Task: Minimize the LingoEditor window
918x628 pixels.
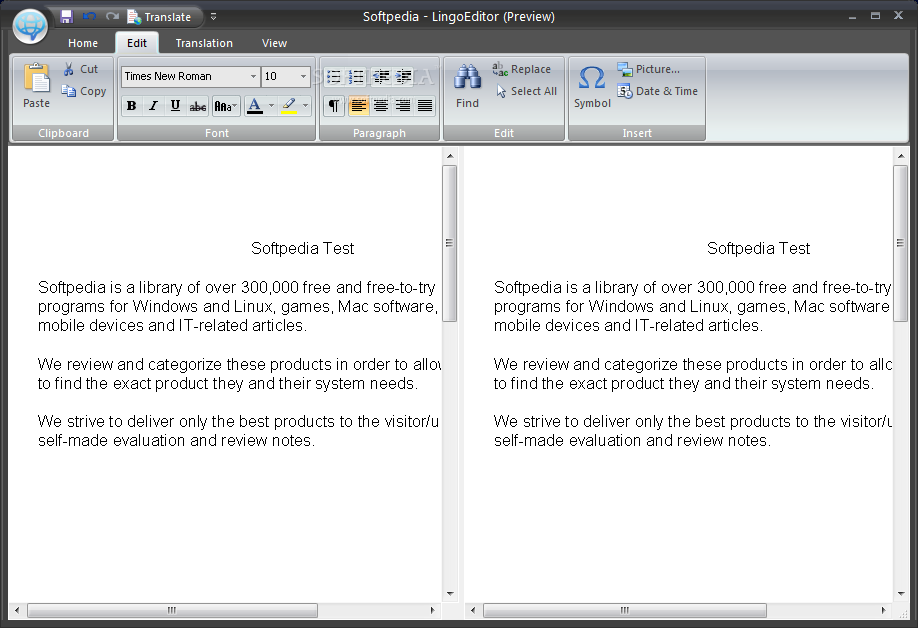Action: tap(852, 17)
